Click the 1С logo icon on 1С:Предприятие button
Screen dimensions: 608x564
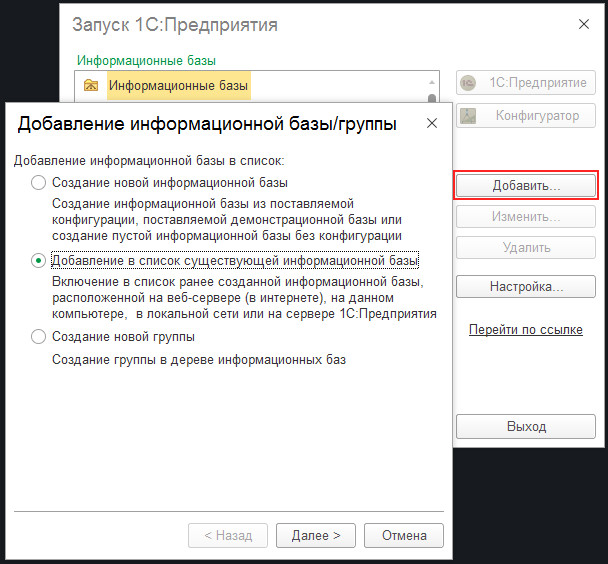coord(468,83)
